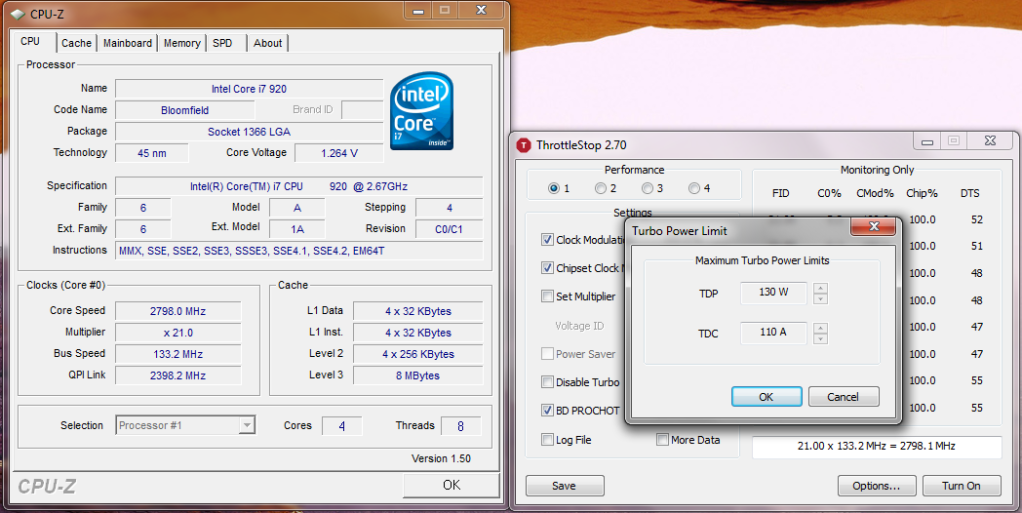Viewport: 1022px width, 513px height.
Task: Enable the More Data checkbox
Action: click(x=662, y=440)
